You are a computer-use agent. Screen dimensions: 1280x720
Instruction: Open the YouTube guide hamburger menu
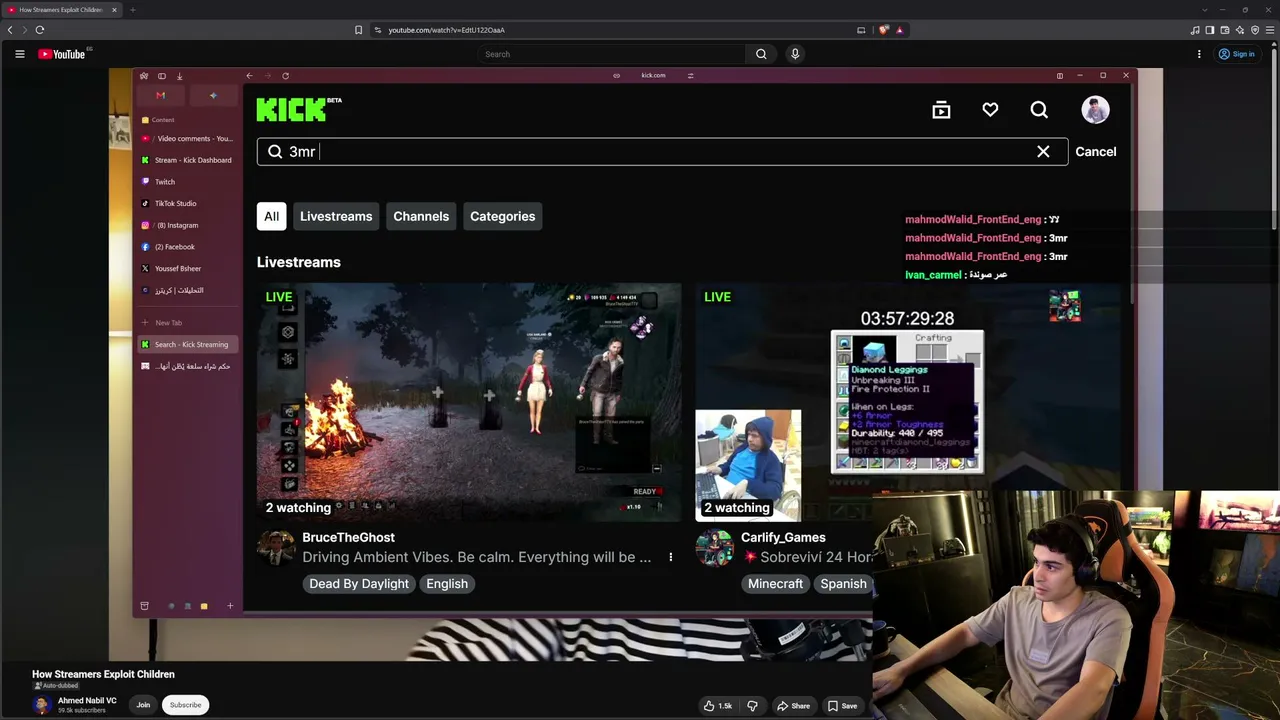point(19,54)
